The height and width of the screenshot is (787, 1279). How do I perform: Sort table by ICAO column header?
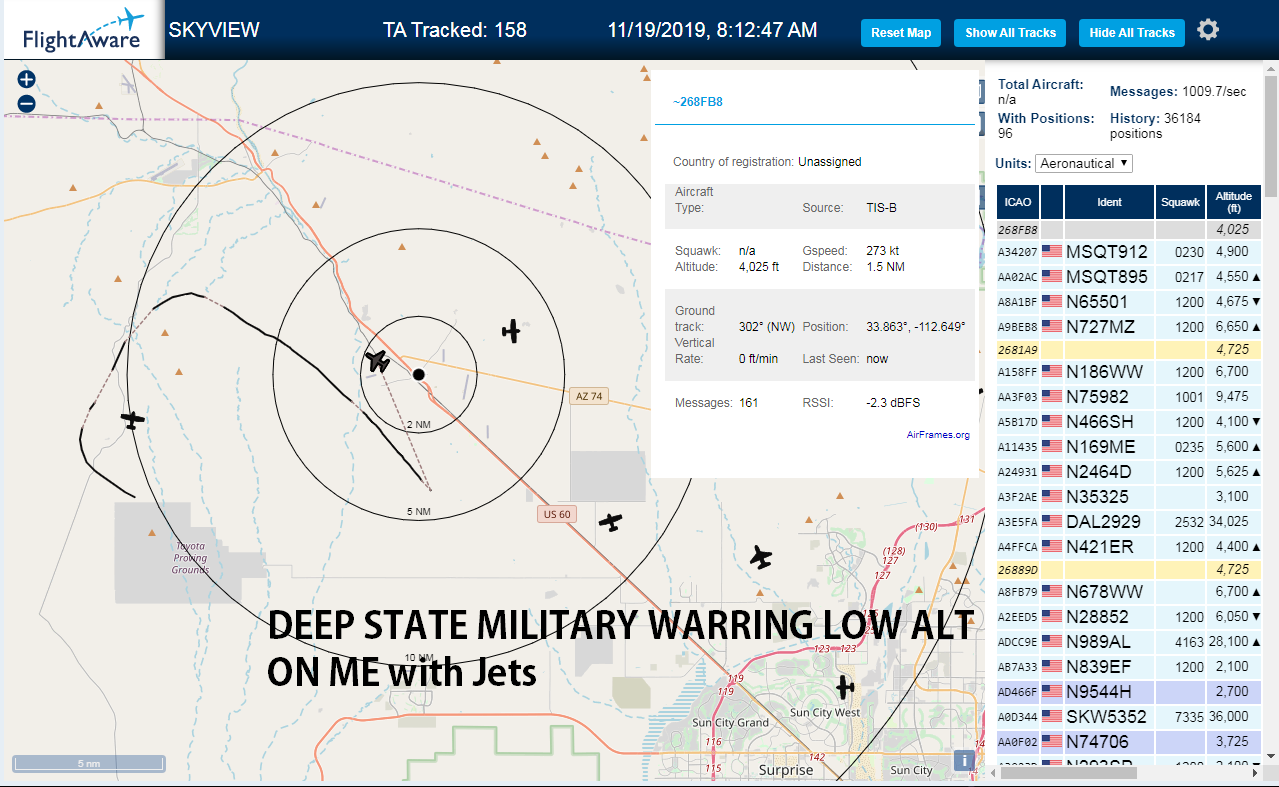pyautogui.click(x=1018, y=202)
